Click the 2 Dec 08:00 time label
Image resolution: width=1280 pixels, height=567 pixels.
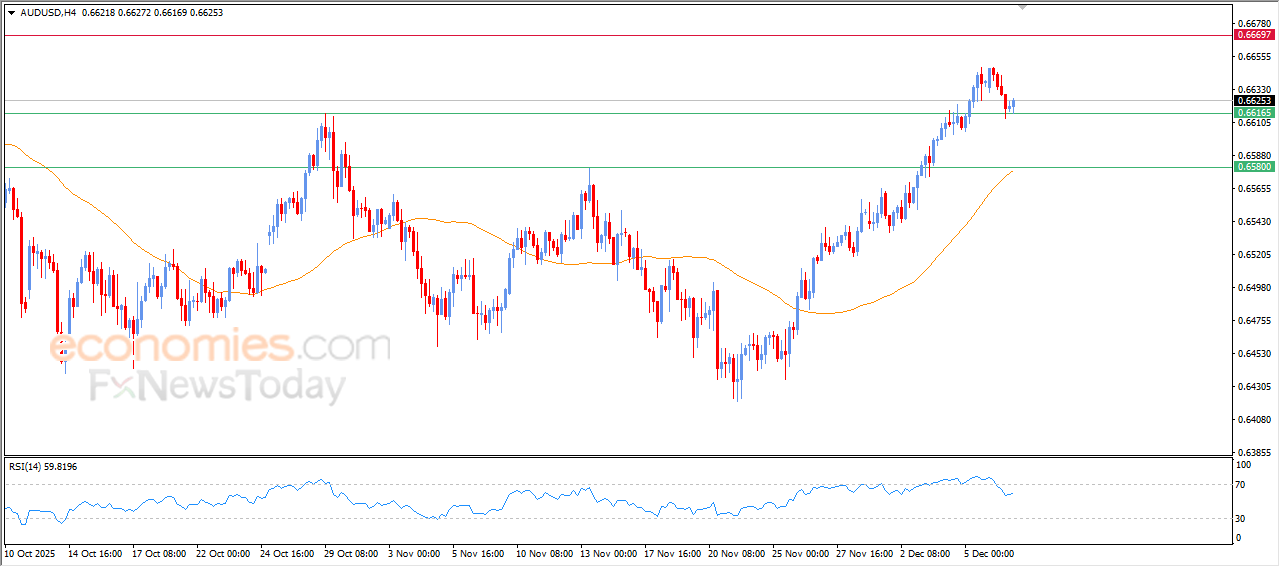tap(924, 552)
